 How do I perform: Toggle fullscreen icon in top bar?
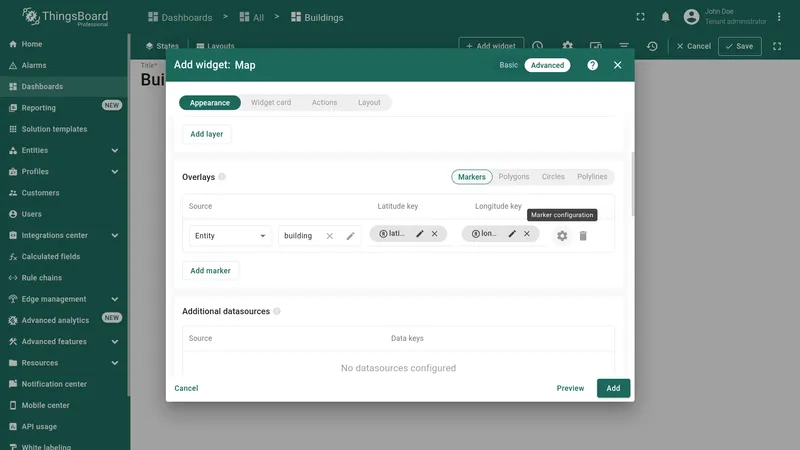(640, 17)
